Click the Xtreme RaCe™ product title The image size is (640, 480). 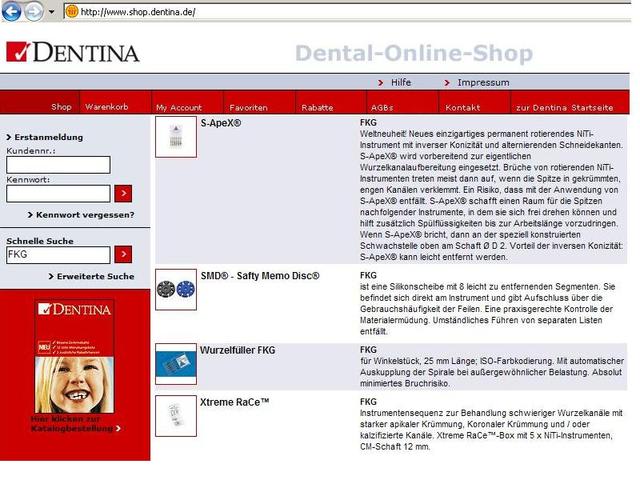coord(234,402)
